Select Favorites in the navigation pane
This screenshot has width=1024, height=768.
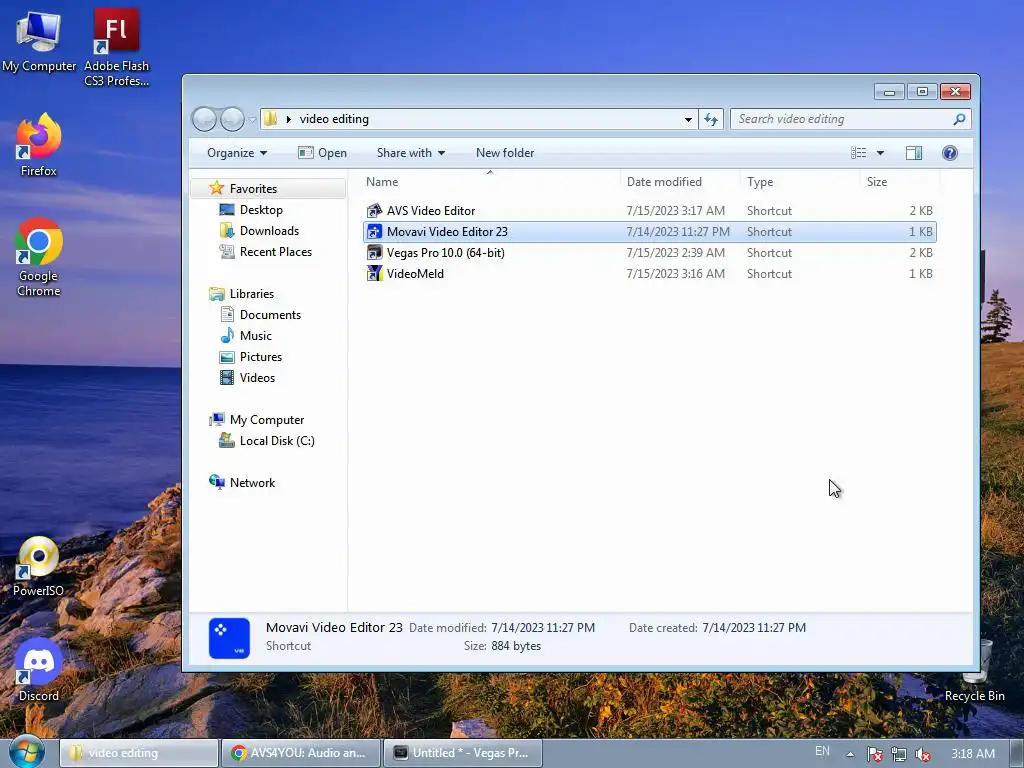253,189
